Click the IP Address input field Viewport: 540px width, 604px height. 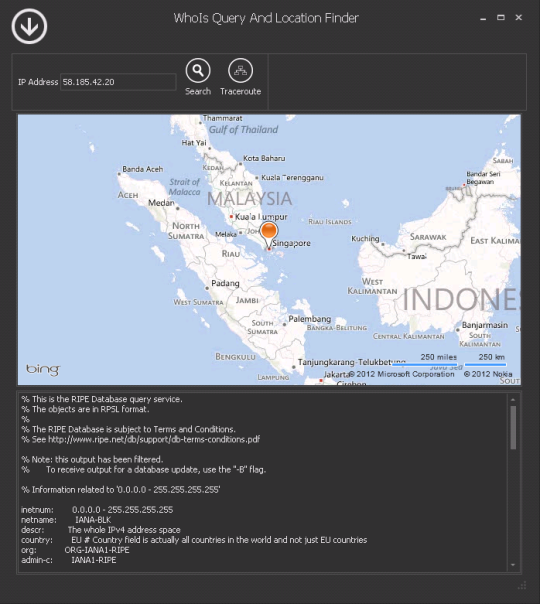coord(118,82)
